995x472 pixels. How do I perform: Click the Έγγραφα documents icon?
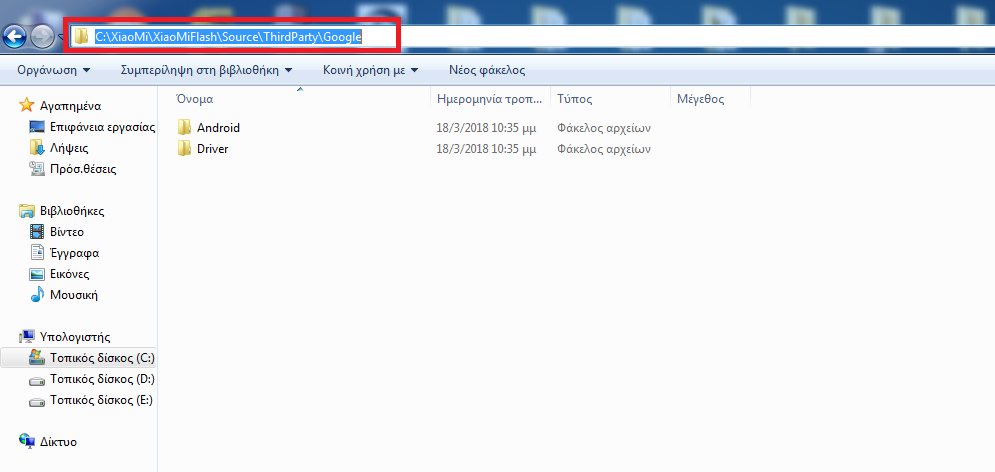click(37, 252)
